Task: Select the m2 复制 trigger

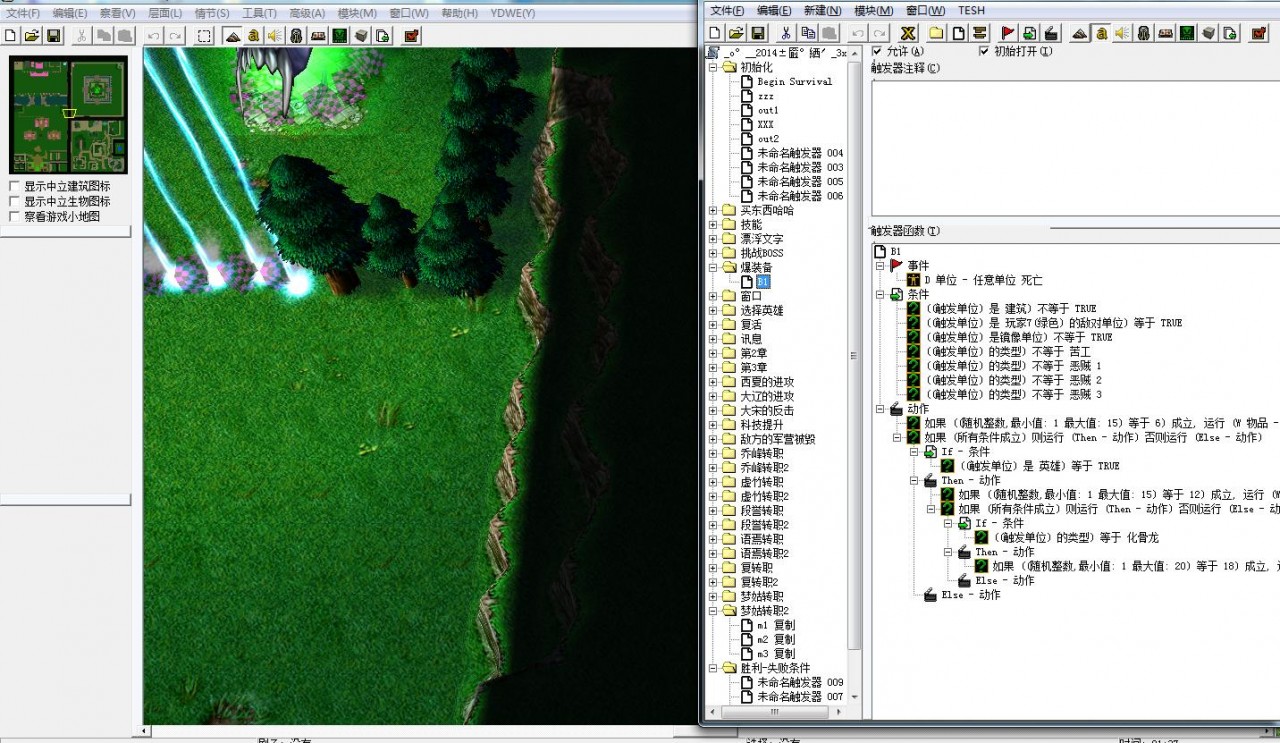Action: pos(776,639)
